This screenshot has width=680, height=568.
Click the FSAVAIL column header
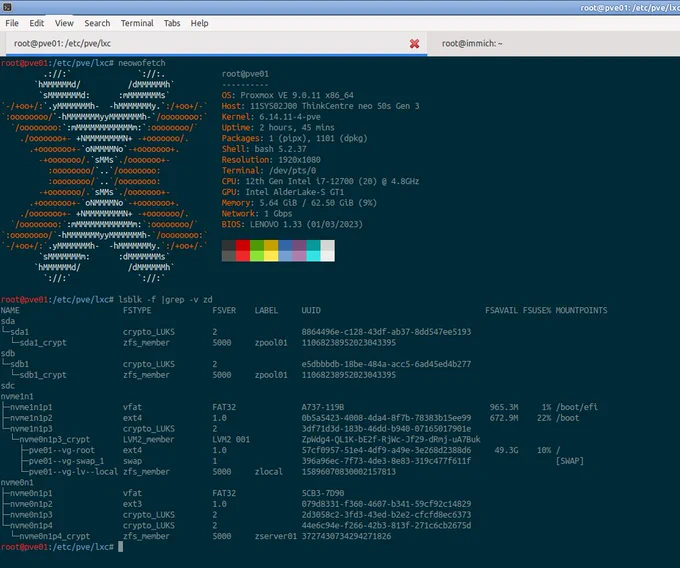point(501,310)
